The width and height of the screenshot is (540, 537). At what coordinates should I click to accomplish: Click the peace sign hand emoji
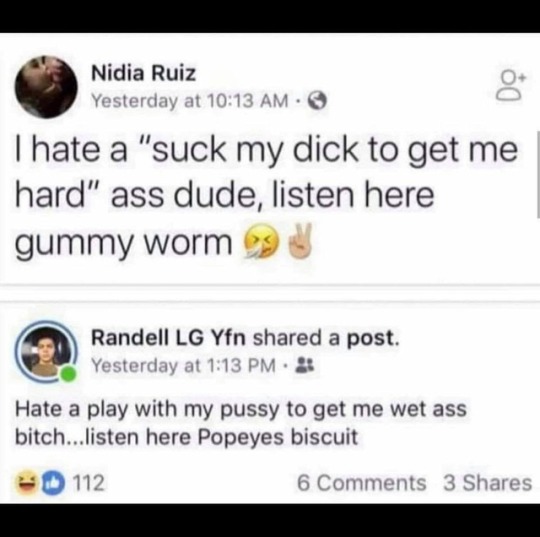click(x=301, y=240)
